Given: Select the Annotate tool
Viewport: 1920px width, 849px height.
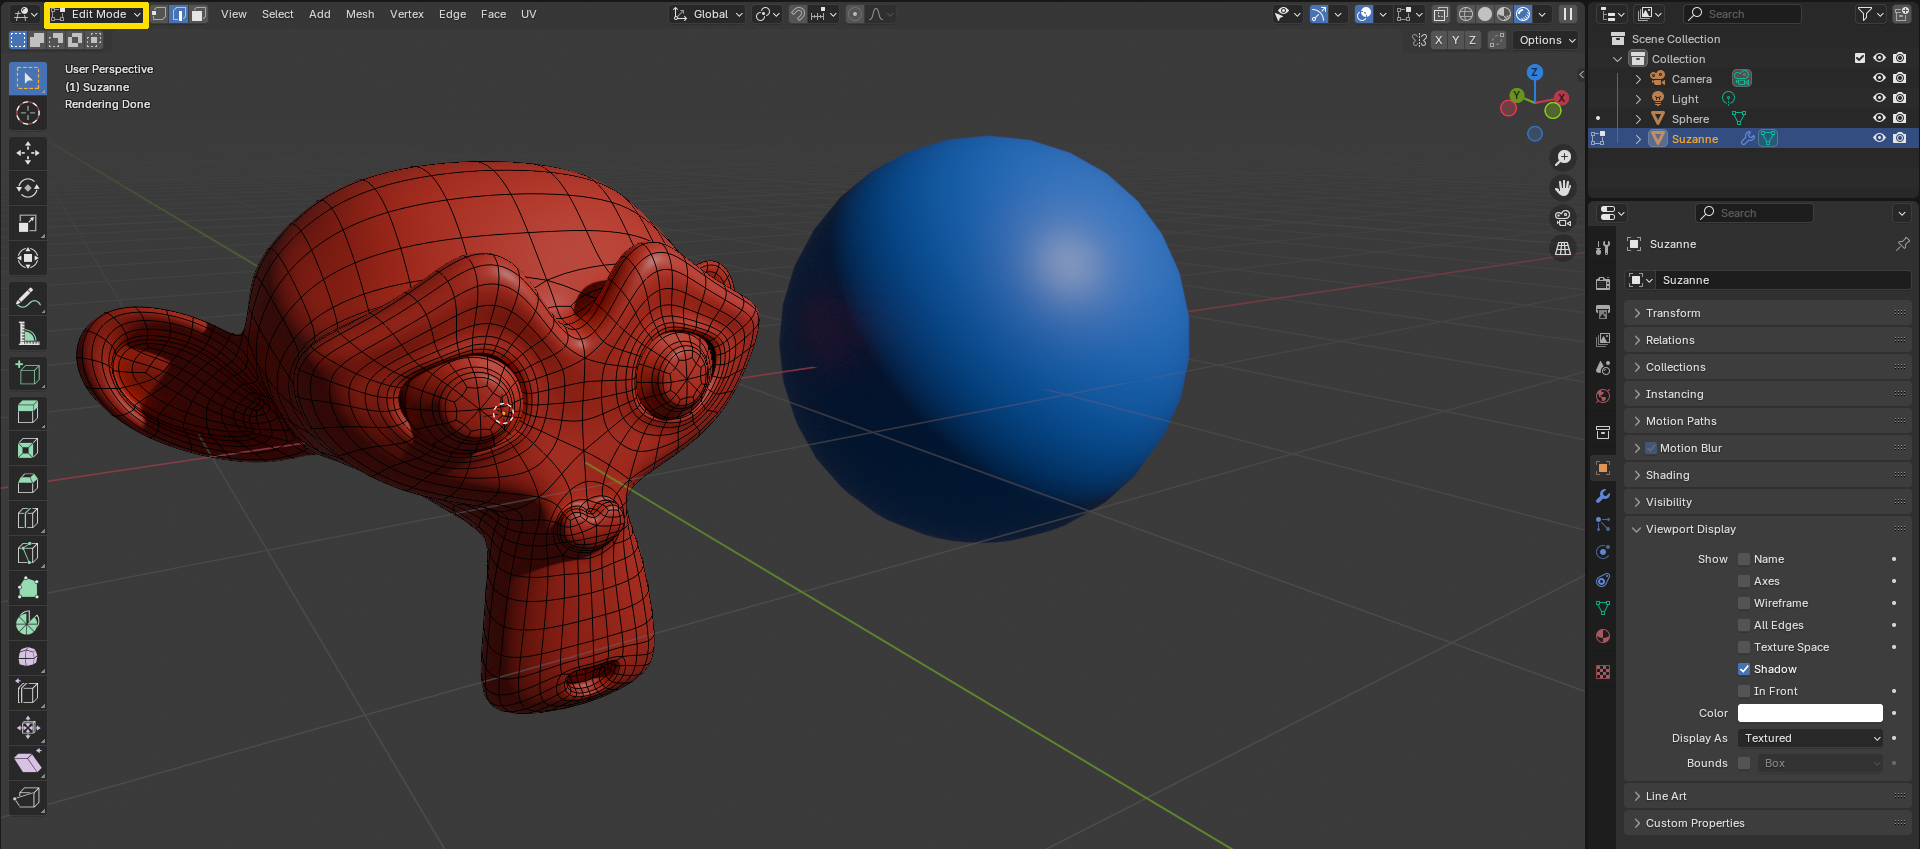Looking at the screenshot, I should pos(28,298).
